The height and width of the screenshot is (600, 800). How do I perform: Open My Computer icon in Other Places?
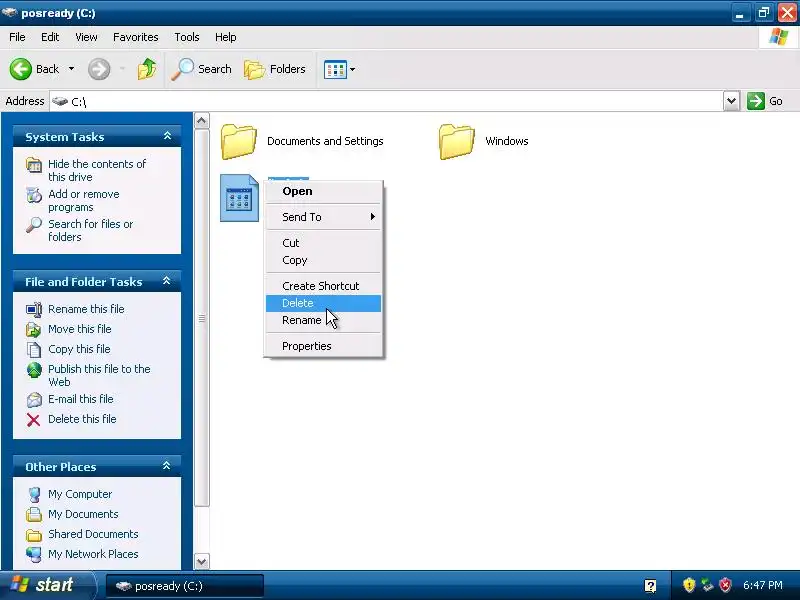(34, 494)
